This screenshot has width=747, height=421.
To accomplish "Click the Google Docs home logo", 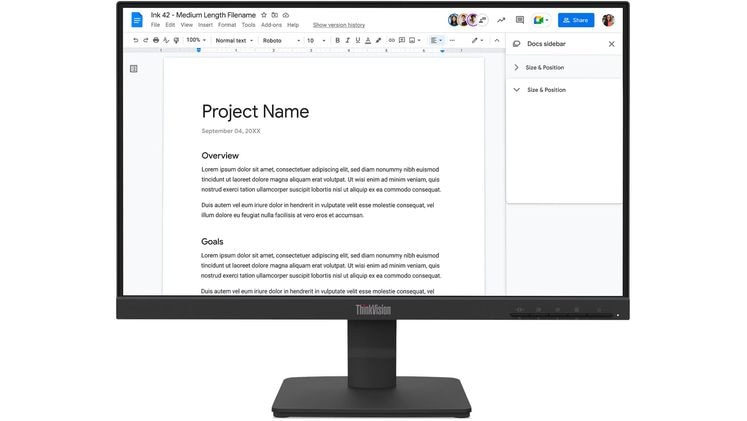I will click(137, 20).
